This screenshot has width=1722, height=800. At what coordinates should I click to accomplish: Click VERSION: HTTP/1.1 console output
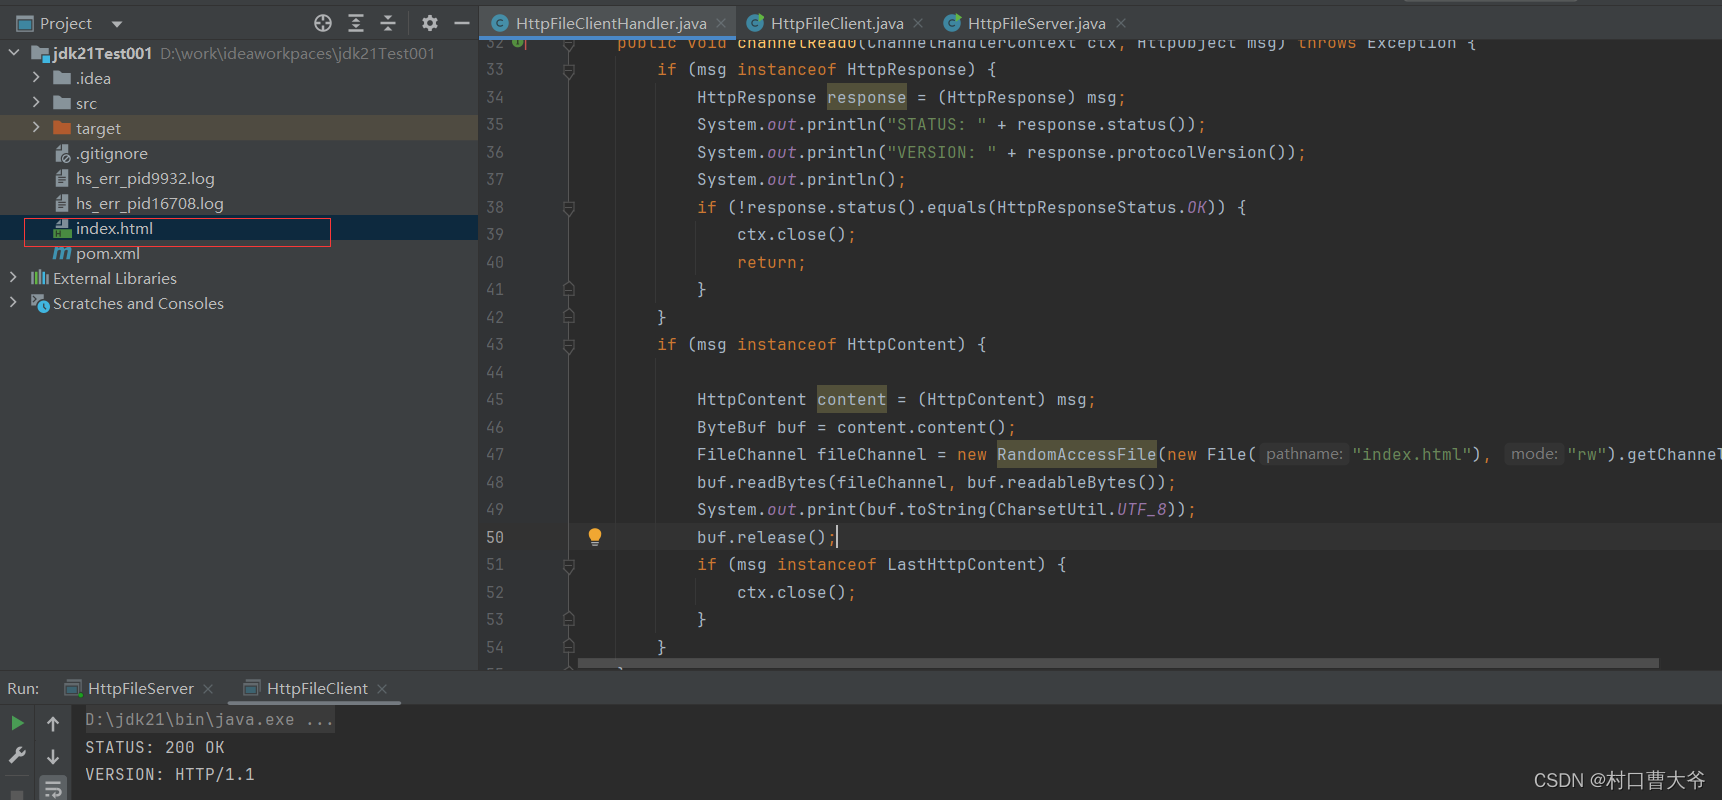[x=170, y=774]
